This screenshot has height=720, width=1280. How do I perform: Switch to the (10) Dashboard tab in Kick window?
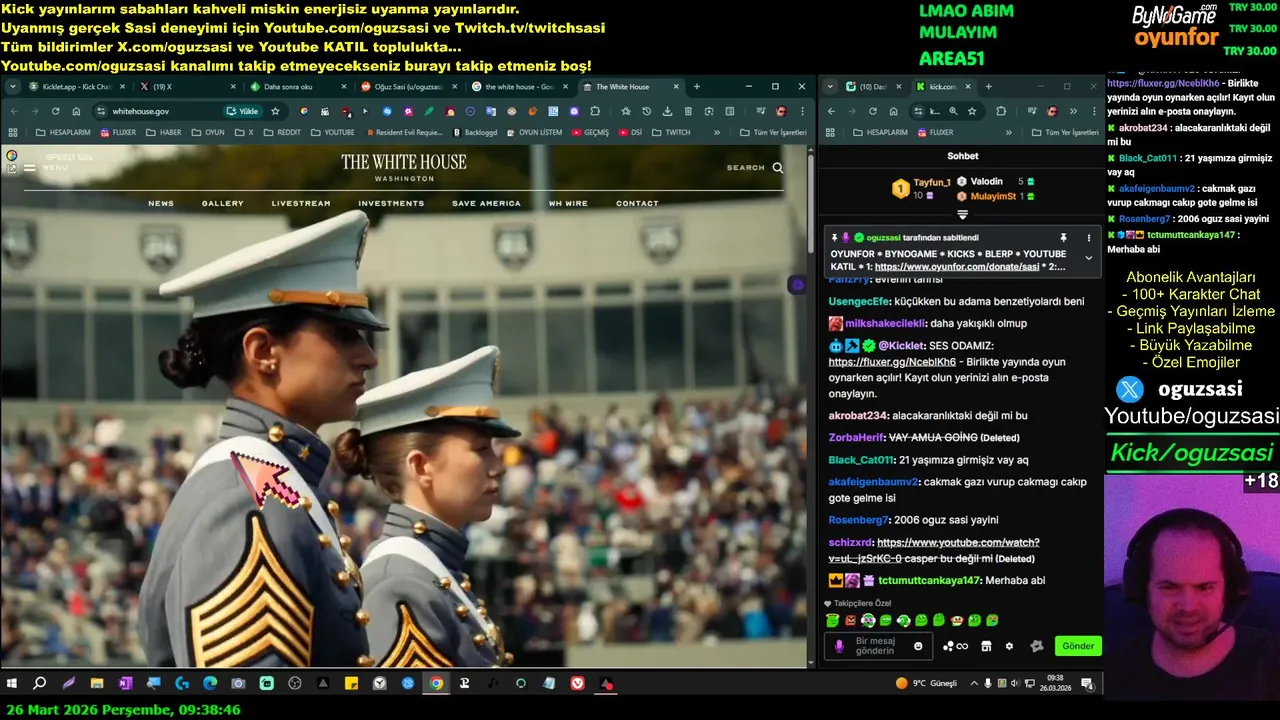point(872,87)
